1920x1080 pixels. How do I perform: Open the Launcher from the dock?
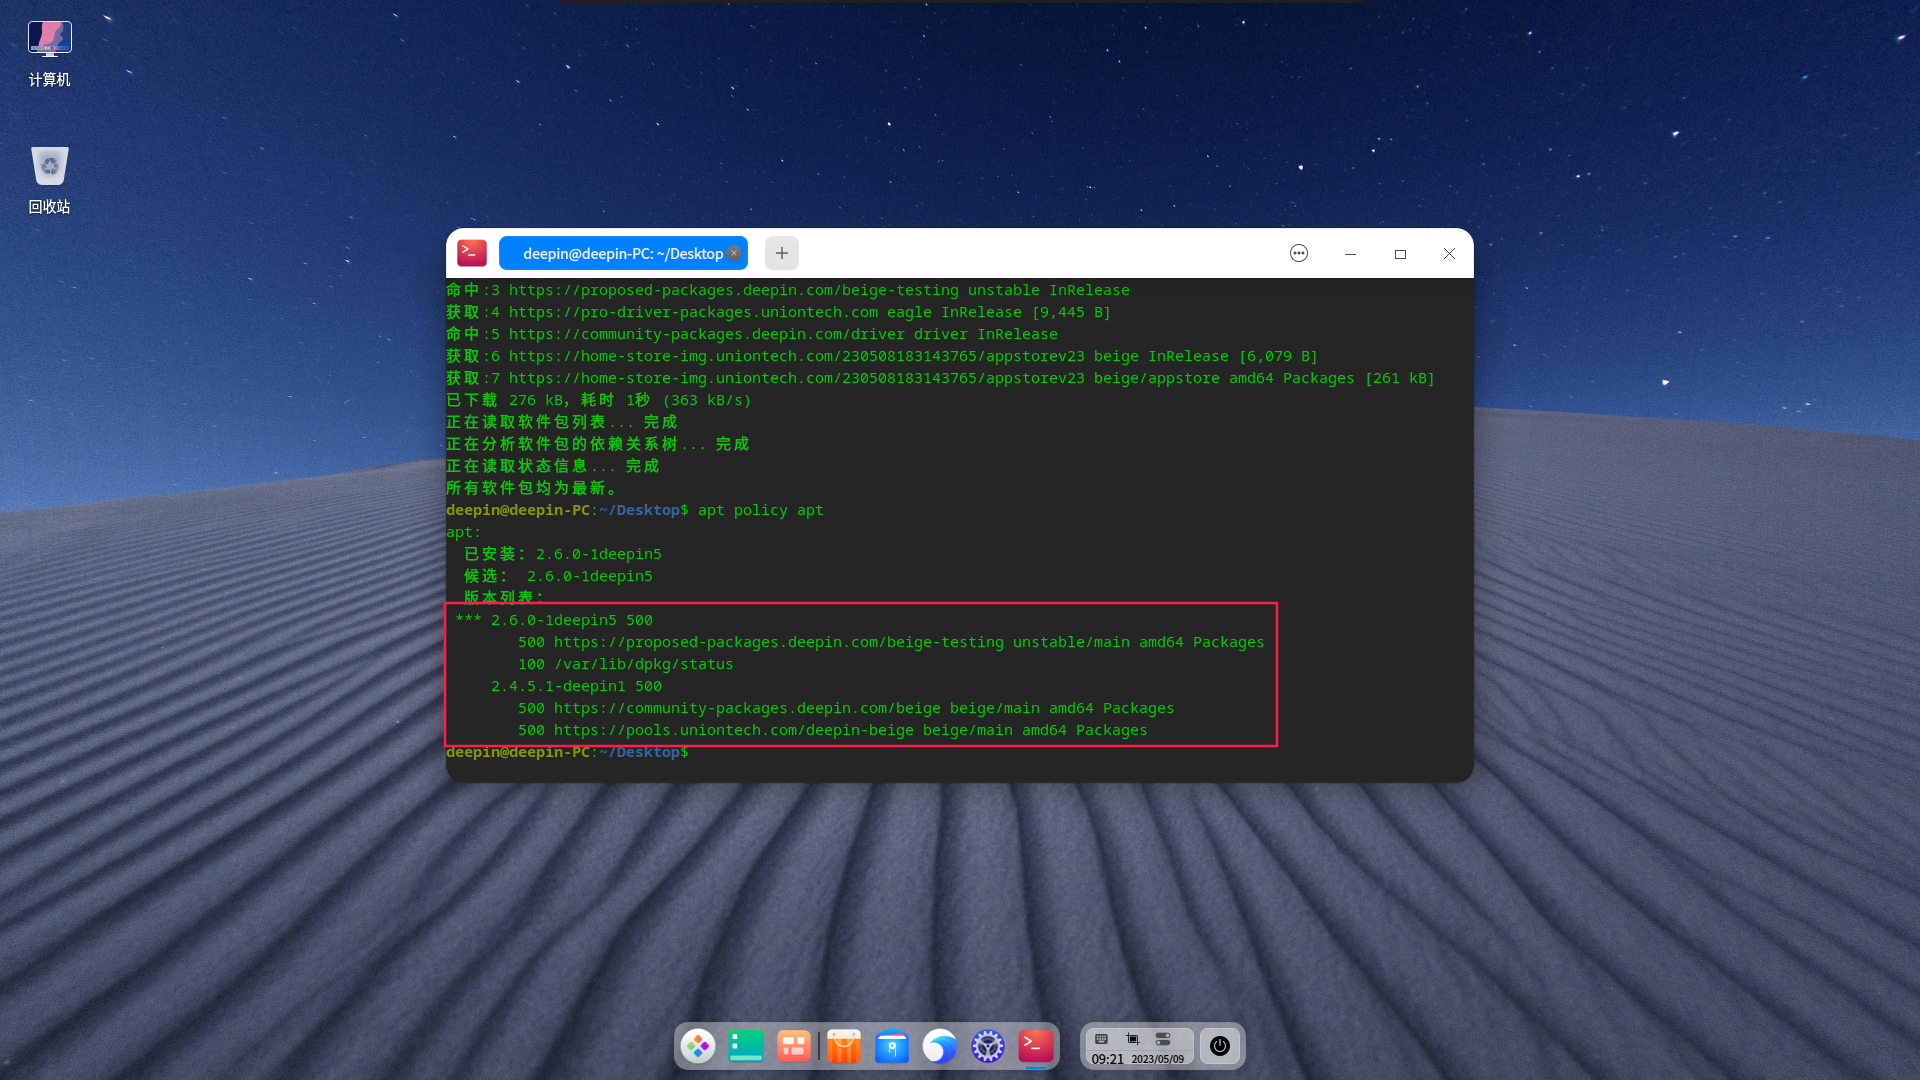[698, 1046]
